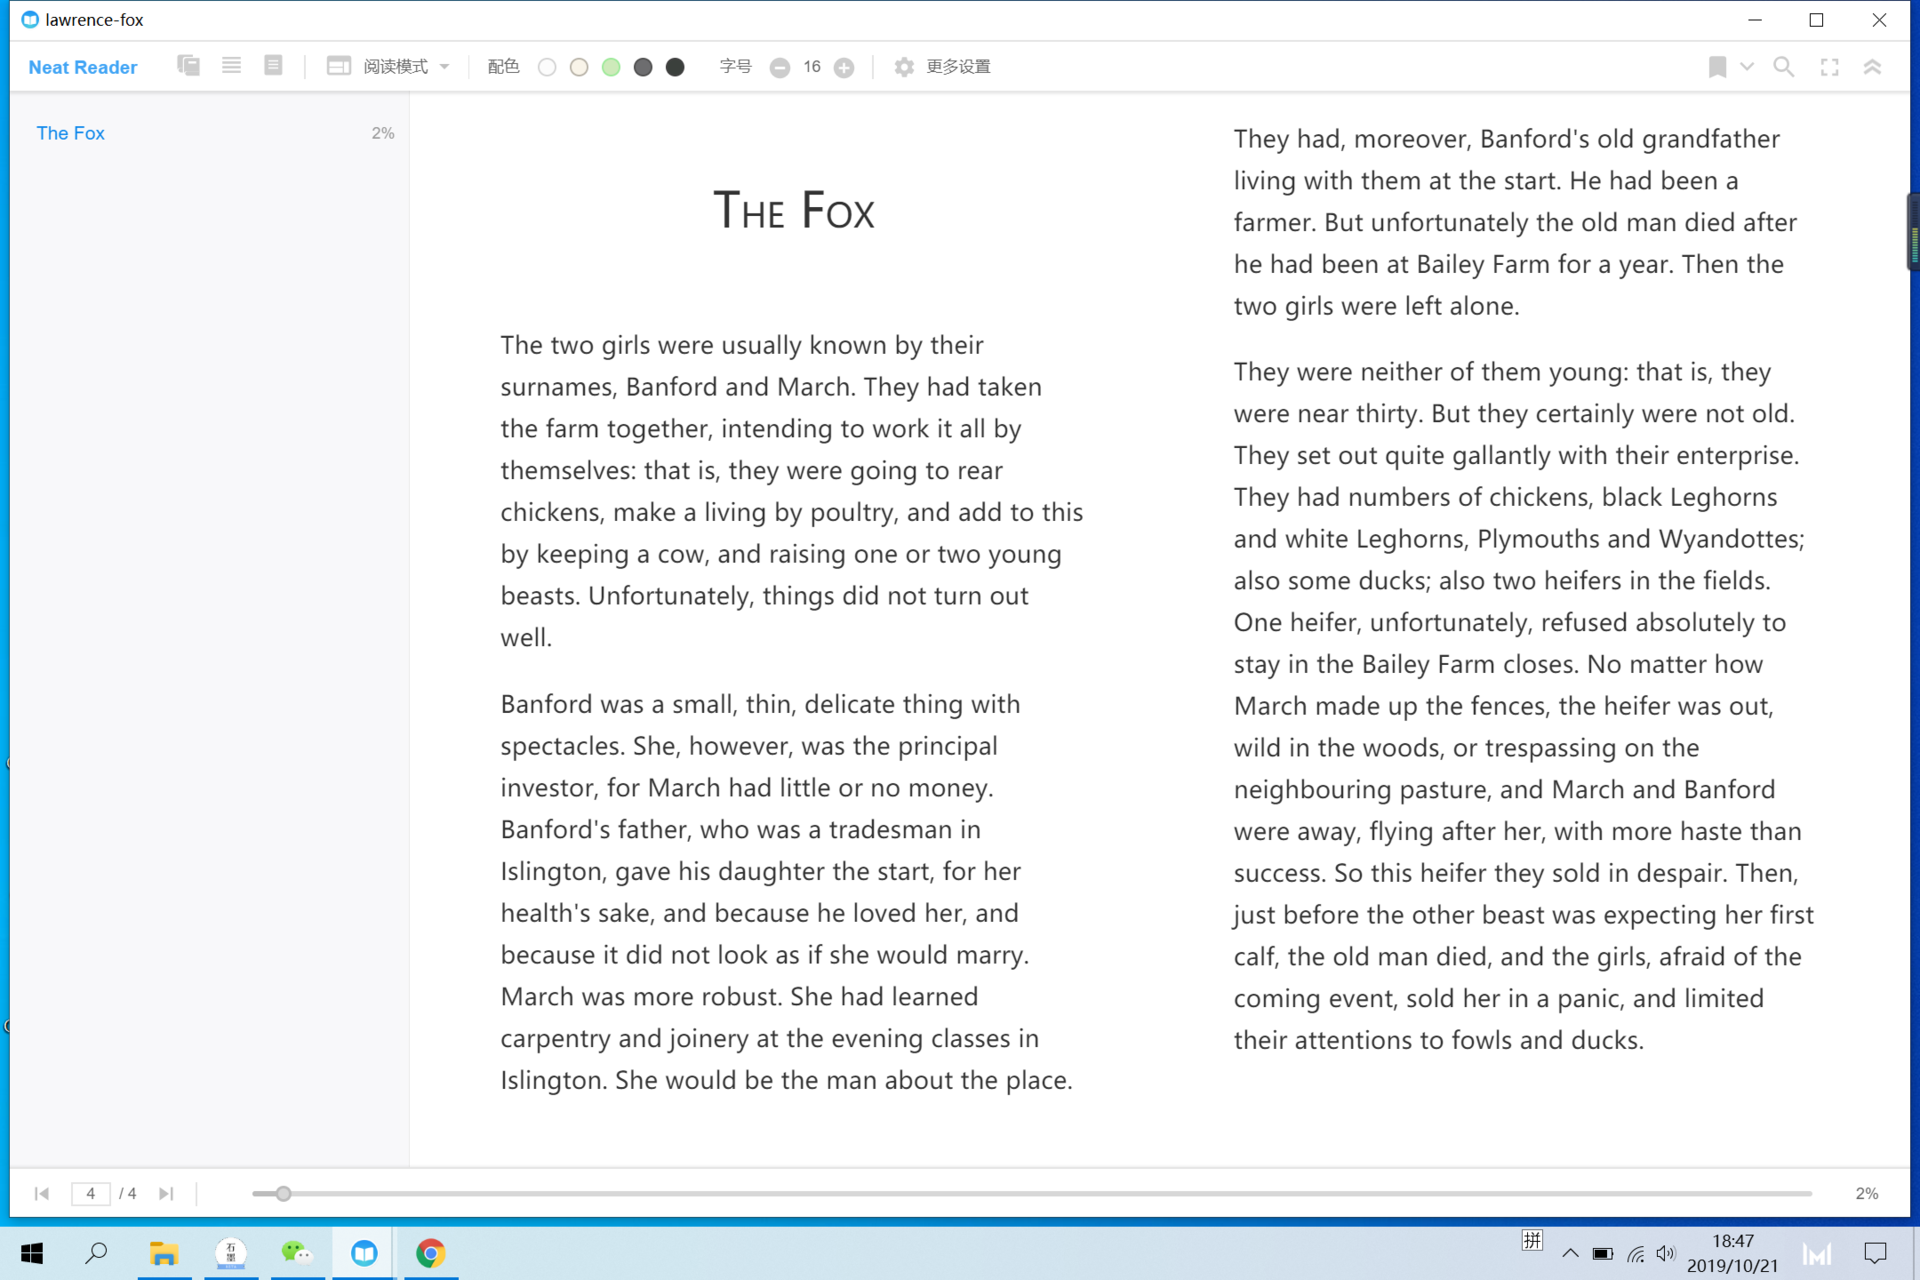Viewport: 1920px width, 1280px height.
Task: Add a bookmark with bookmark icon
Action: (x=1717, y=67)
